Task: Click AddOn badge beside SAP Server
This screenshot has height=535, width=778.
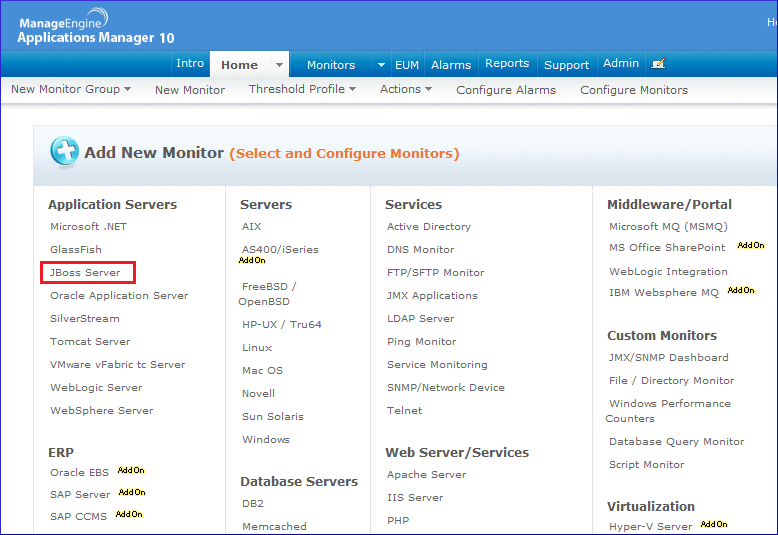Action: [132, 492]
